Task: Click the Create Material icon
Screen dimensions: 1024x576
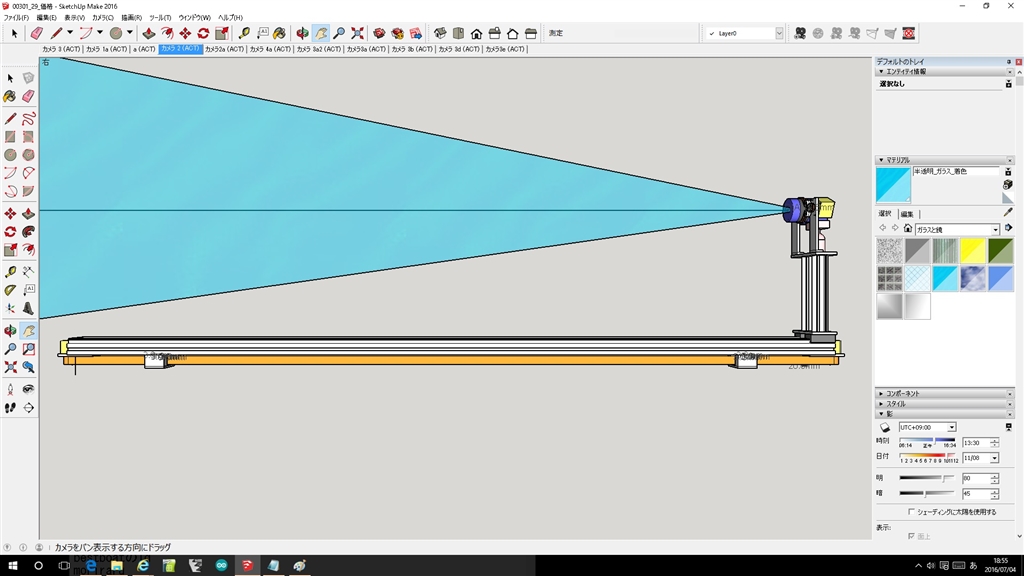Action: tap(1008, 185)
